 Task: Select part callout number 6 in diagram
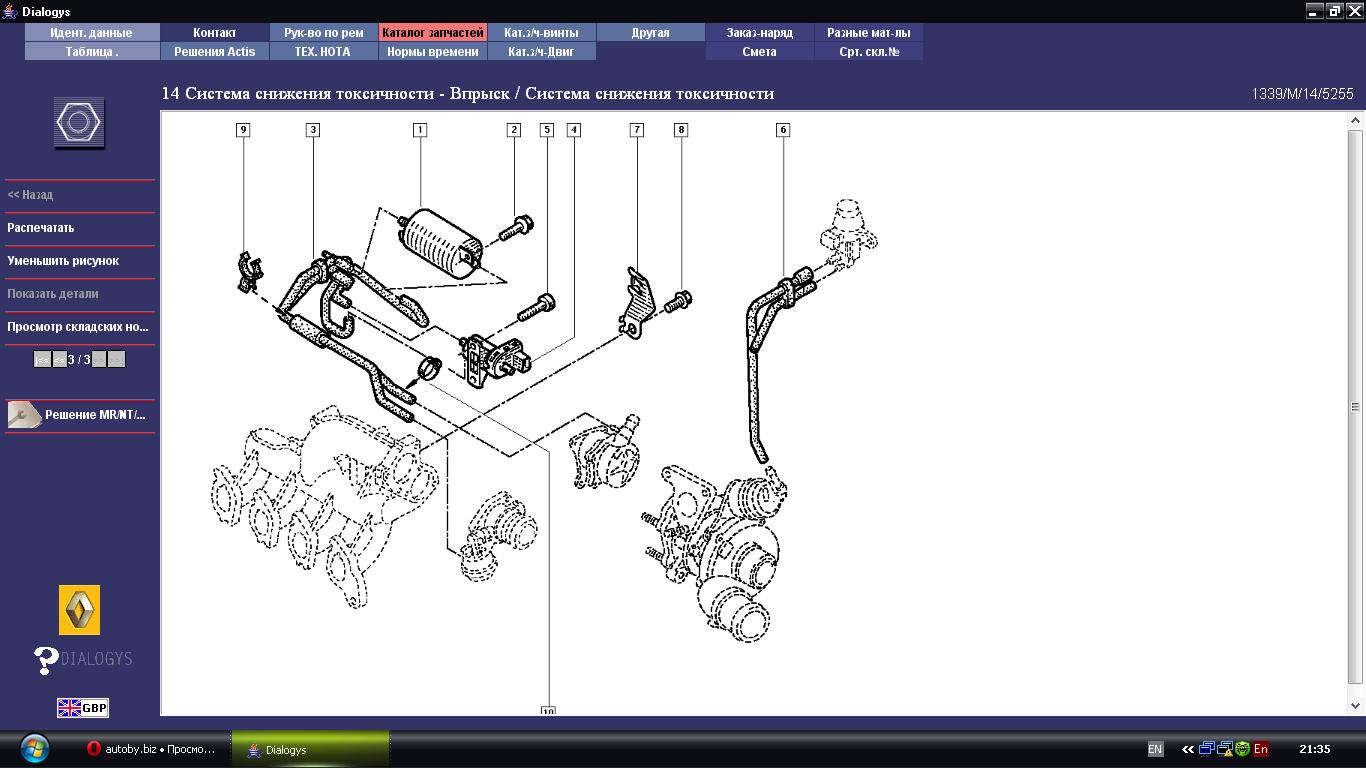[x=783, y=130]
